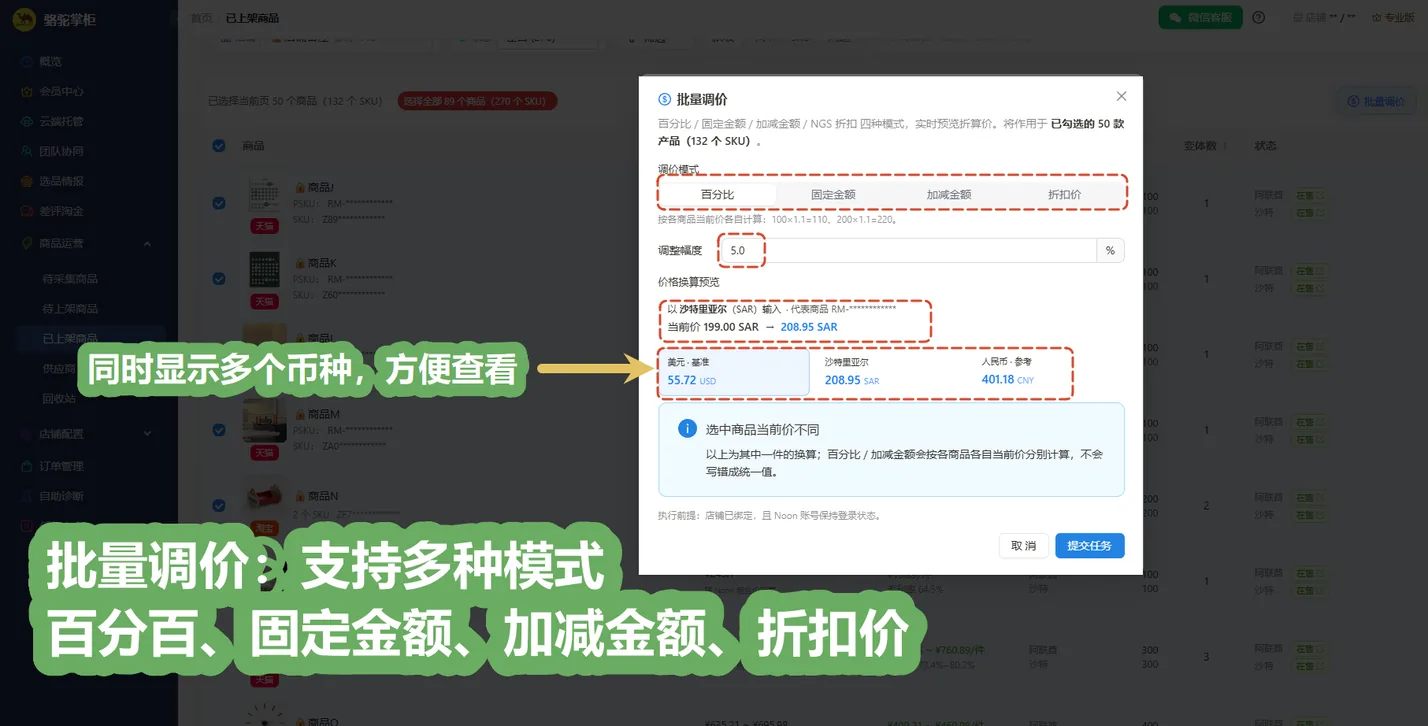Click the 天猫 tag under 商品K

point(264,301)
